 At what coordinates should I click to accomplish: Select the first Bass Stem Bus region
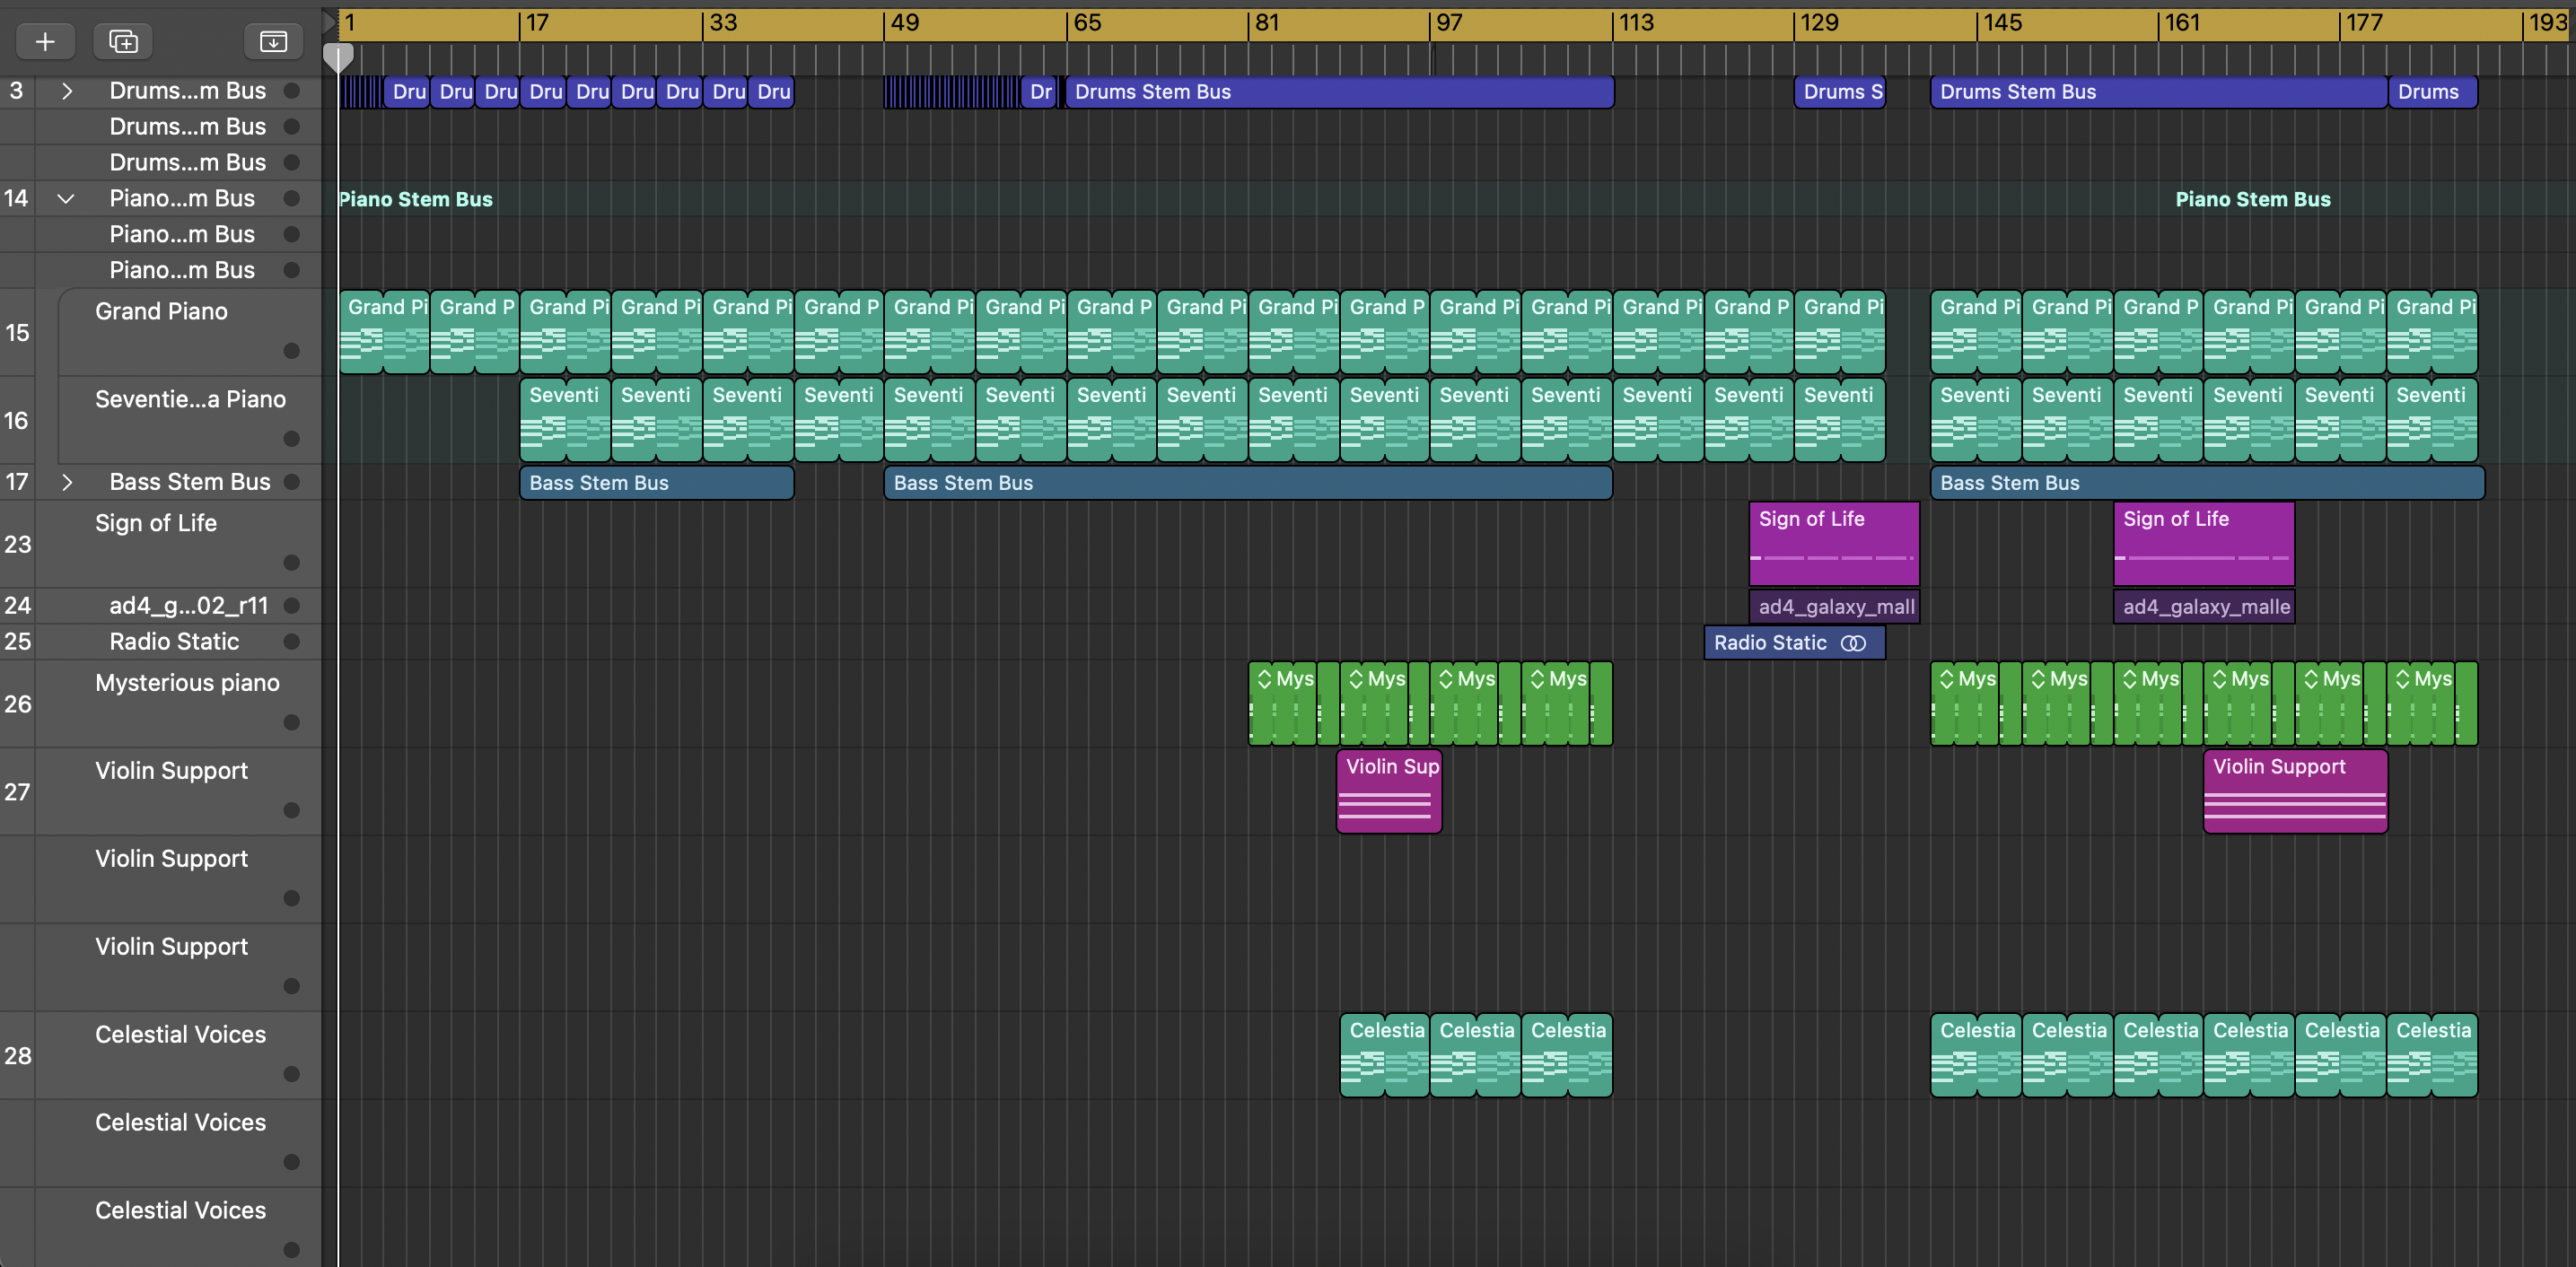(656, 483)
